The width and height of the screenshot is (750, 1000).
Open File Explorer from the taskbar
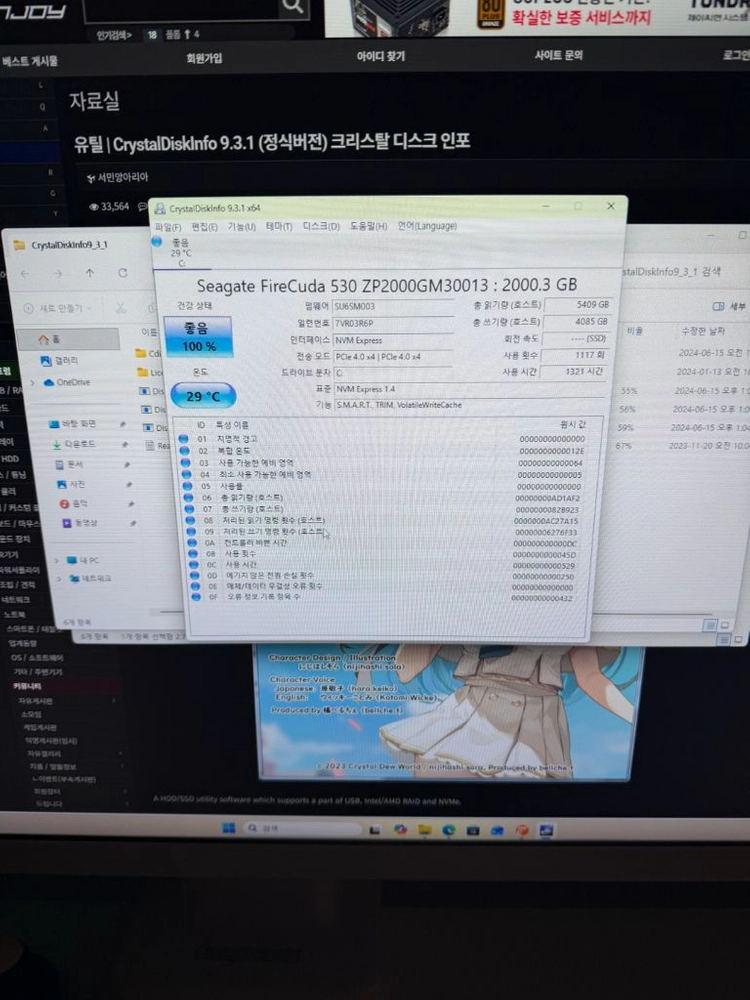coord(424,830)
